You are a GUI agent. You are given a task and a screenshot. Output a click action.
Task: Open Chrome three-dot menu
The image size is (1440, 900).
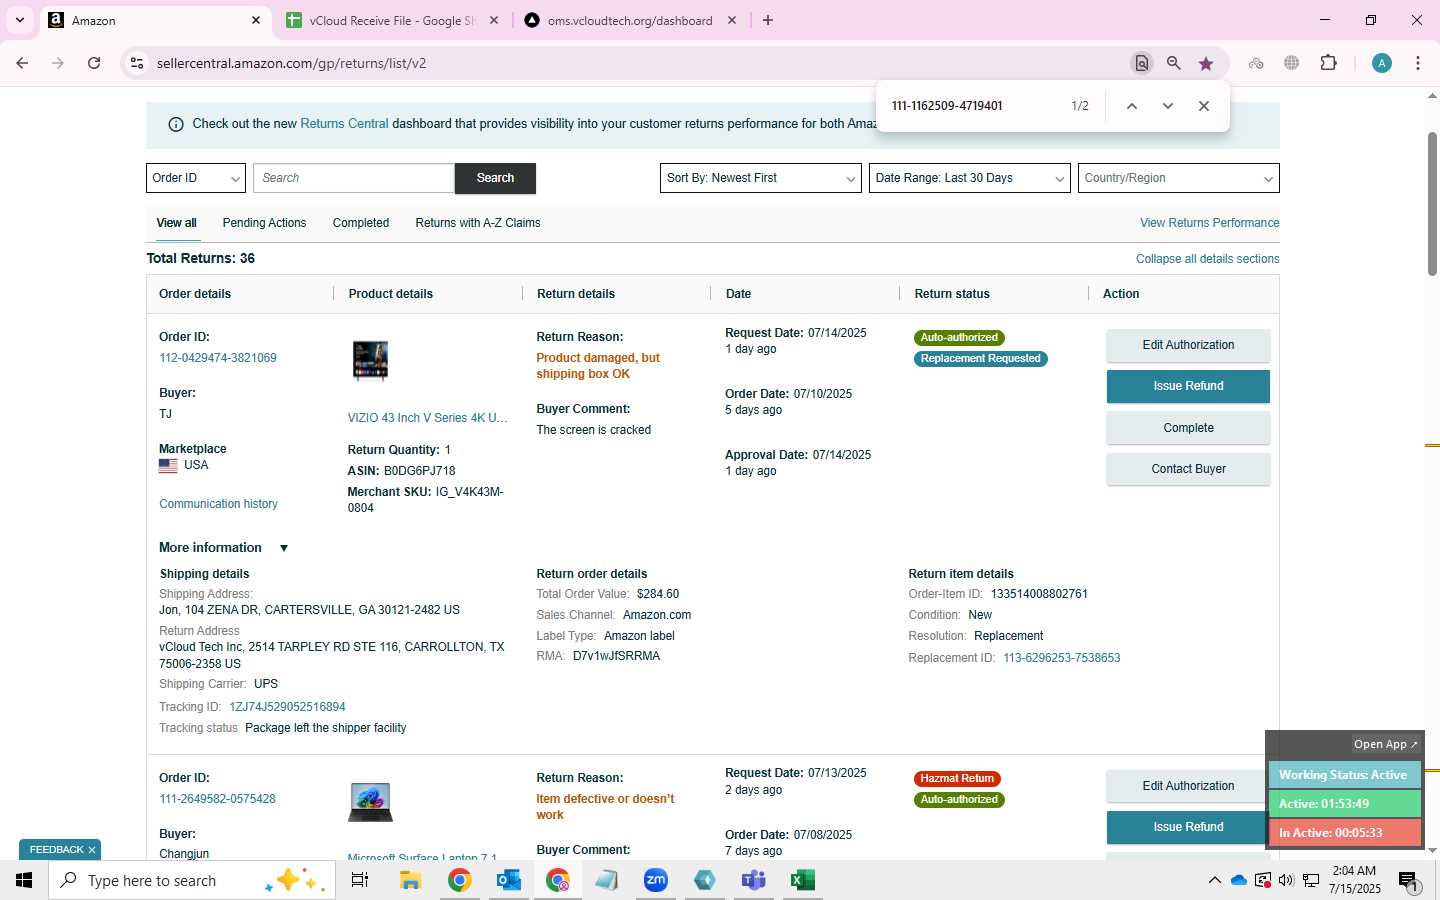click(1418, 63)
